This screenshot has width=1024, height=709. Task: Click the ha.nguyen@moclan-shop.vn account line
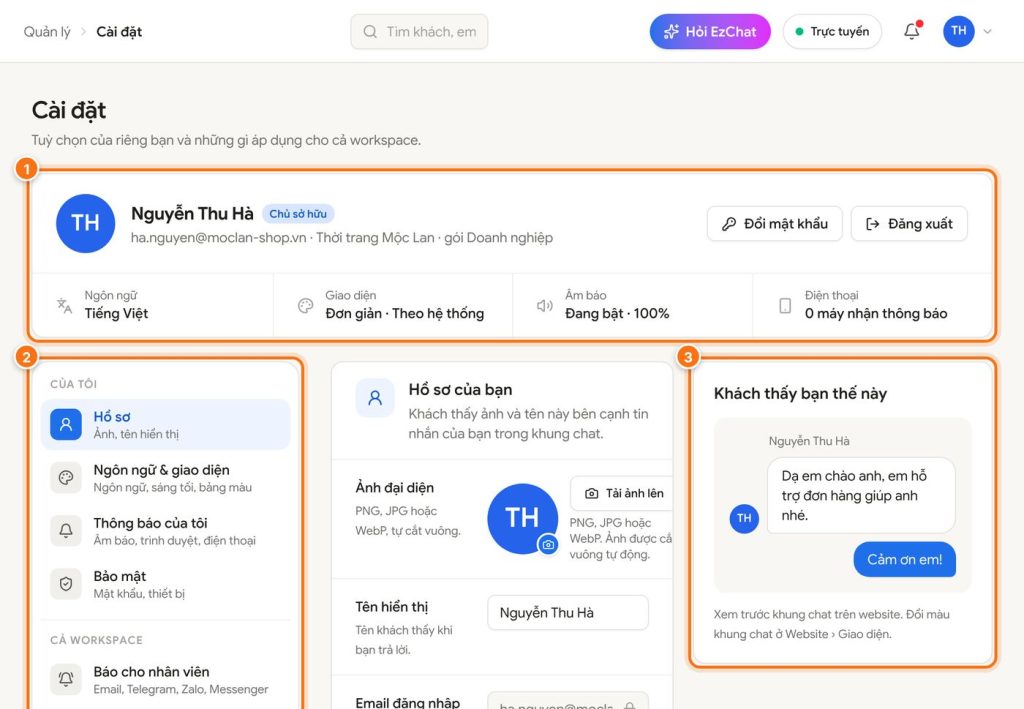pos(342,238)
